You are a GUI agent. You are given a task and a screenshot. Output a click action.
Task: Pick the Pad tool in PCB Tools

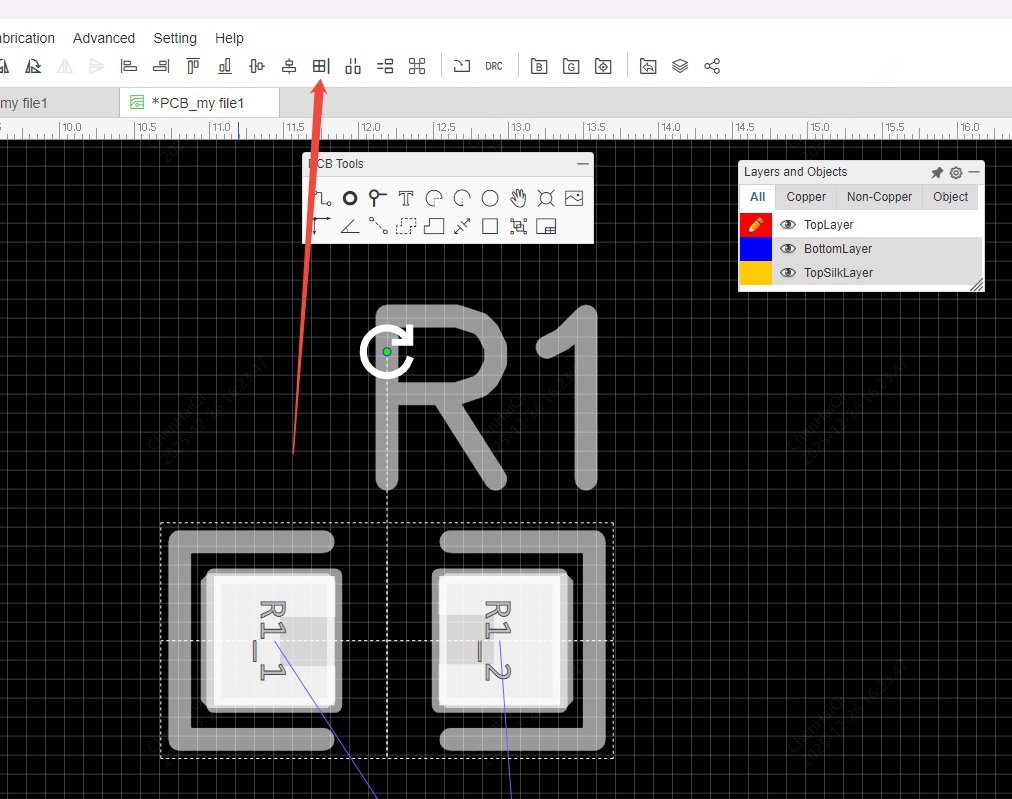(349, 198)
